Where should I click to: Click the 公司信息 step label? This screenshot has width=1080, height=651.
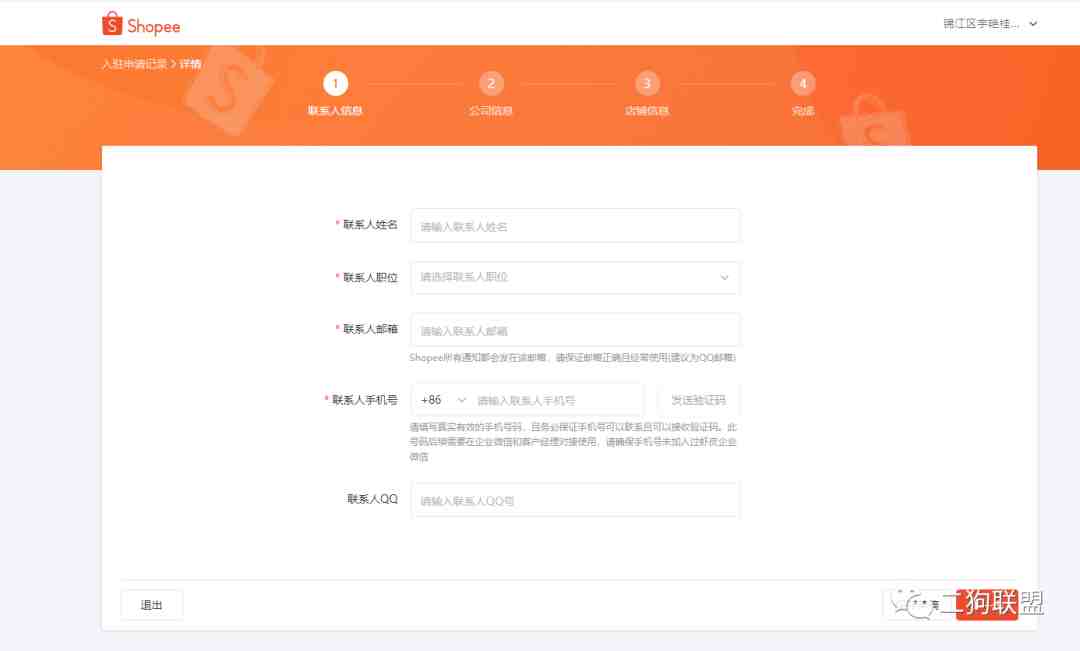pos(491,111)
